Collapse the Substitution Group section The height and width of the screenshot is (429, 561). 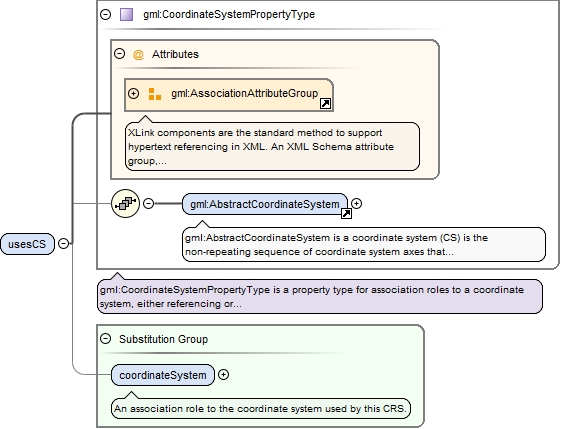106,338
